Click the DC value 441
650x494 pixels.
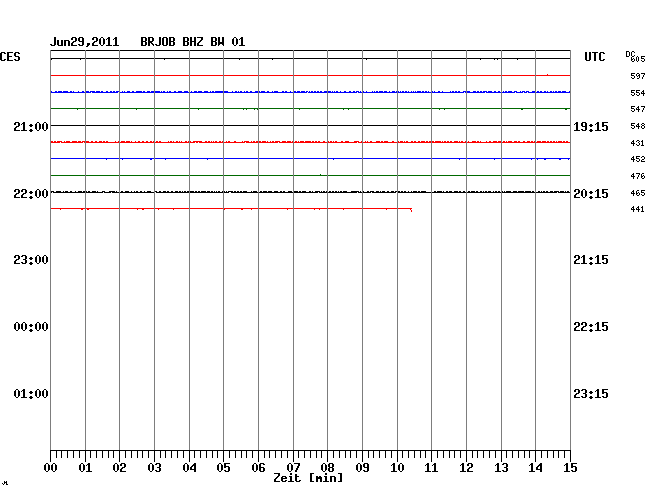pos(638,209)
